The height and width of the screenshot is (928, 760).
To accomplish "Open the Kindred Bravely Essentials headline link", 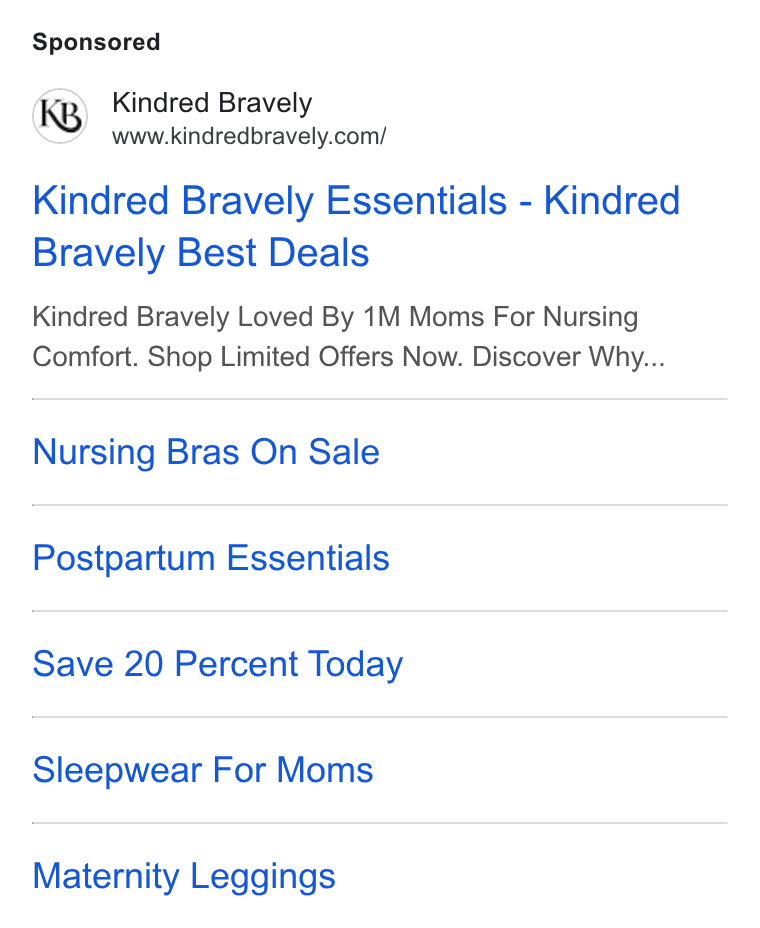I will click(356, 227).
